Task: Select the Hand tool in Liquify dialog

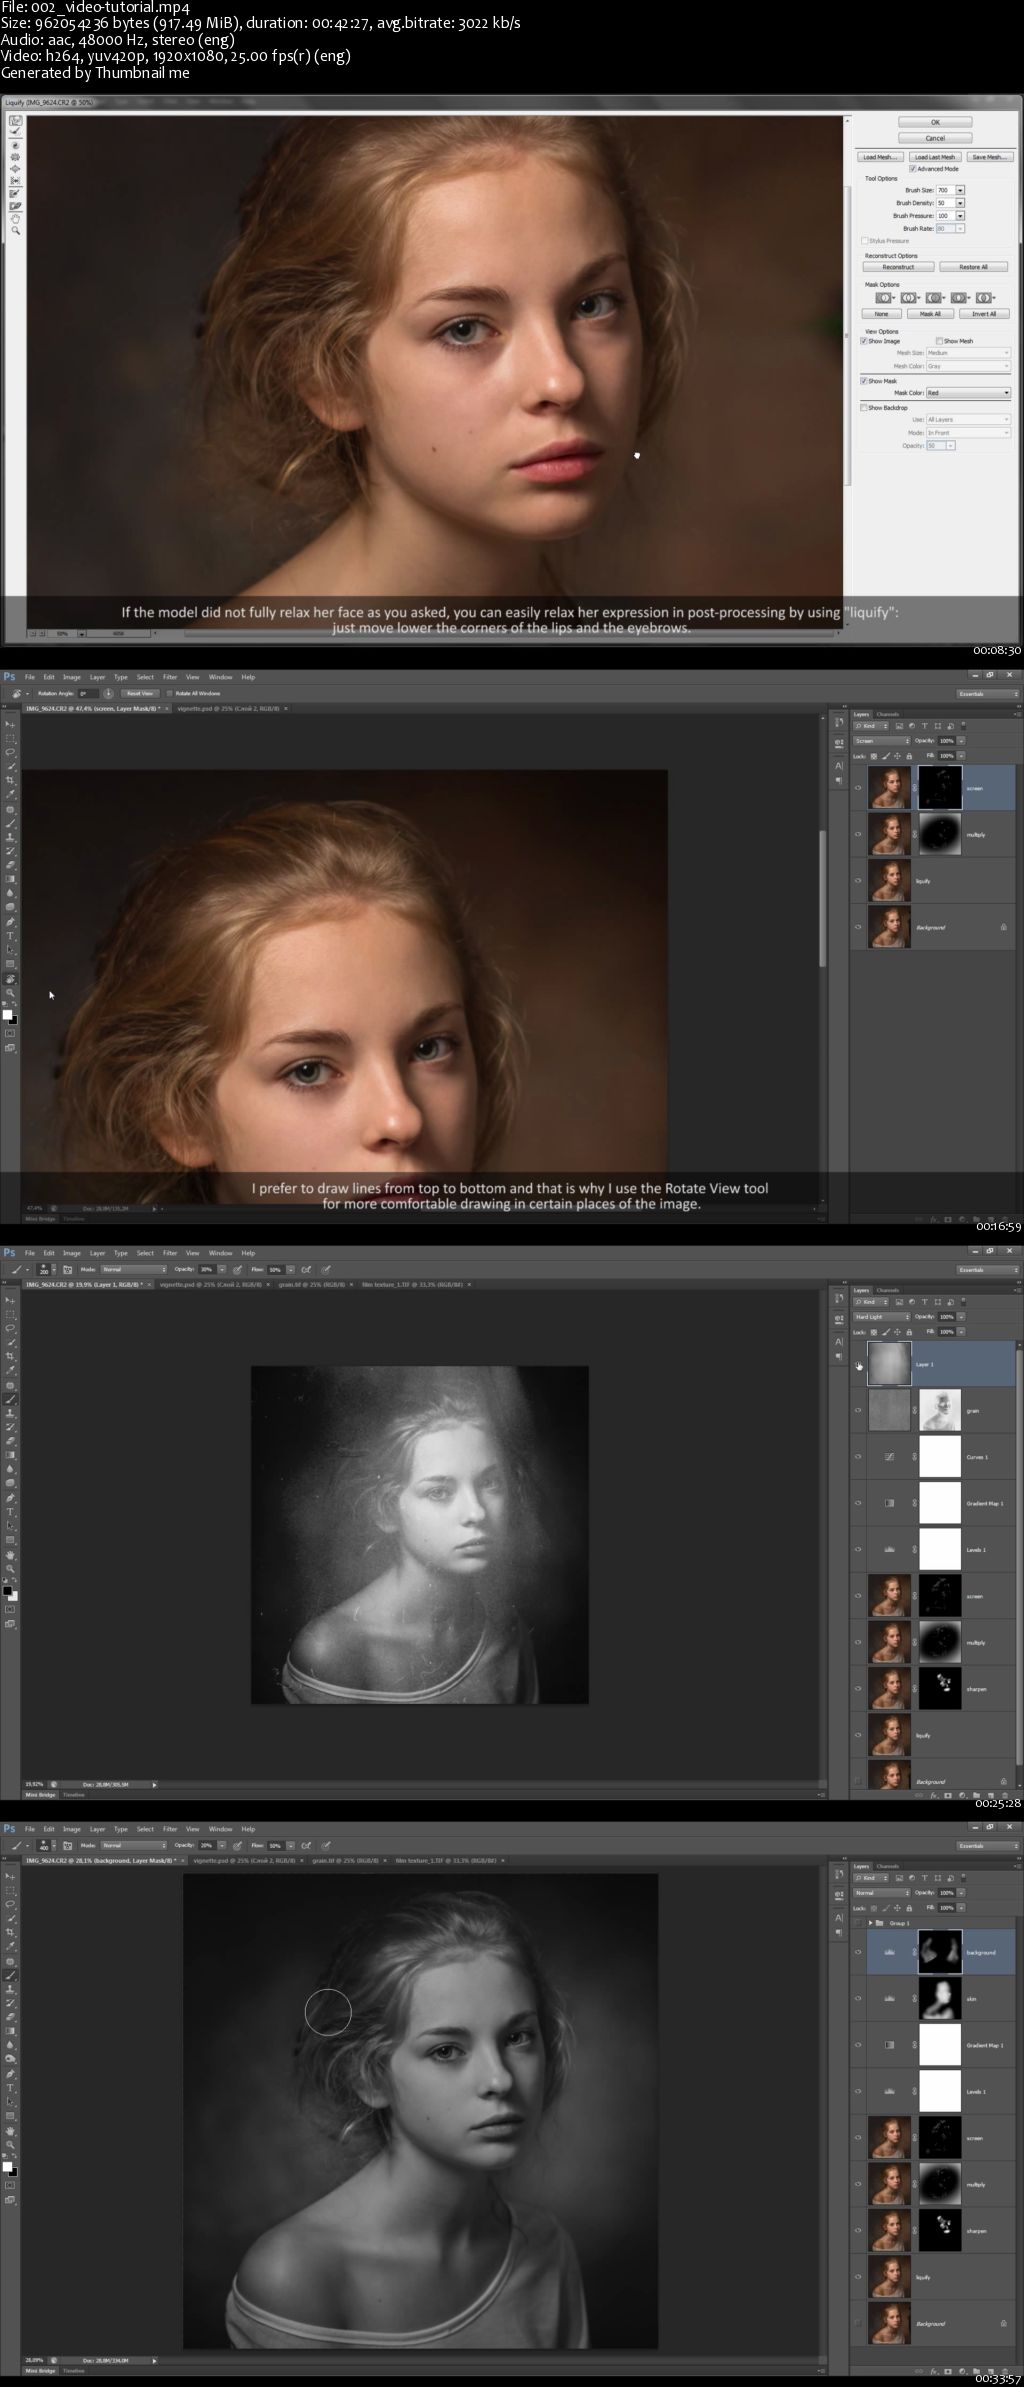Action: (15, 219)
